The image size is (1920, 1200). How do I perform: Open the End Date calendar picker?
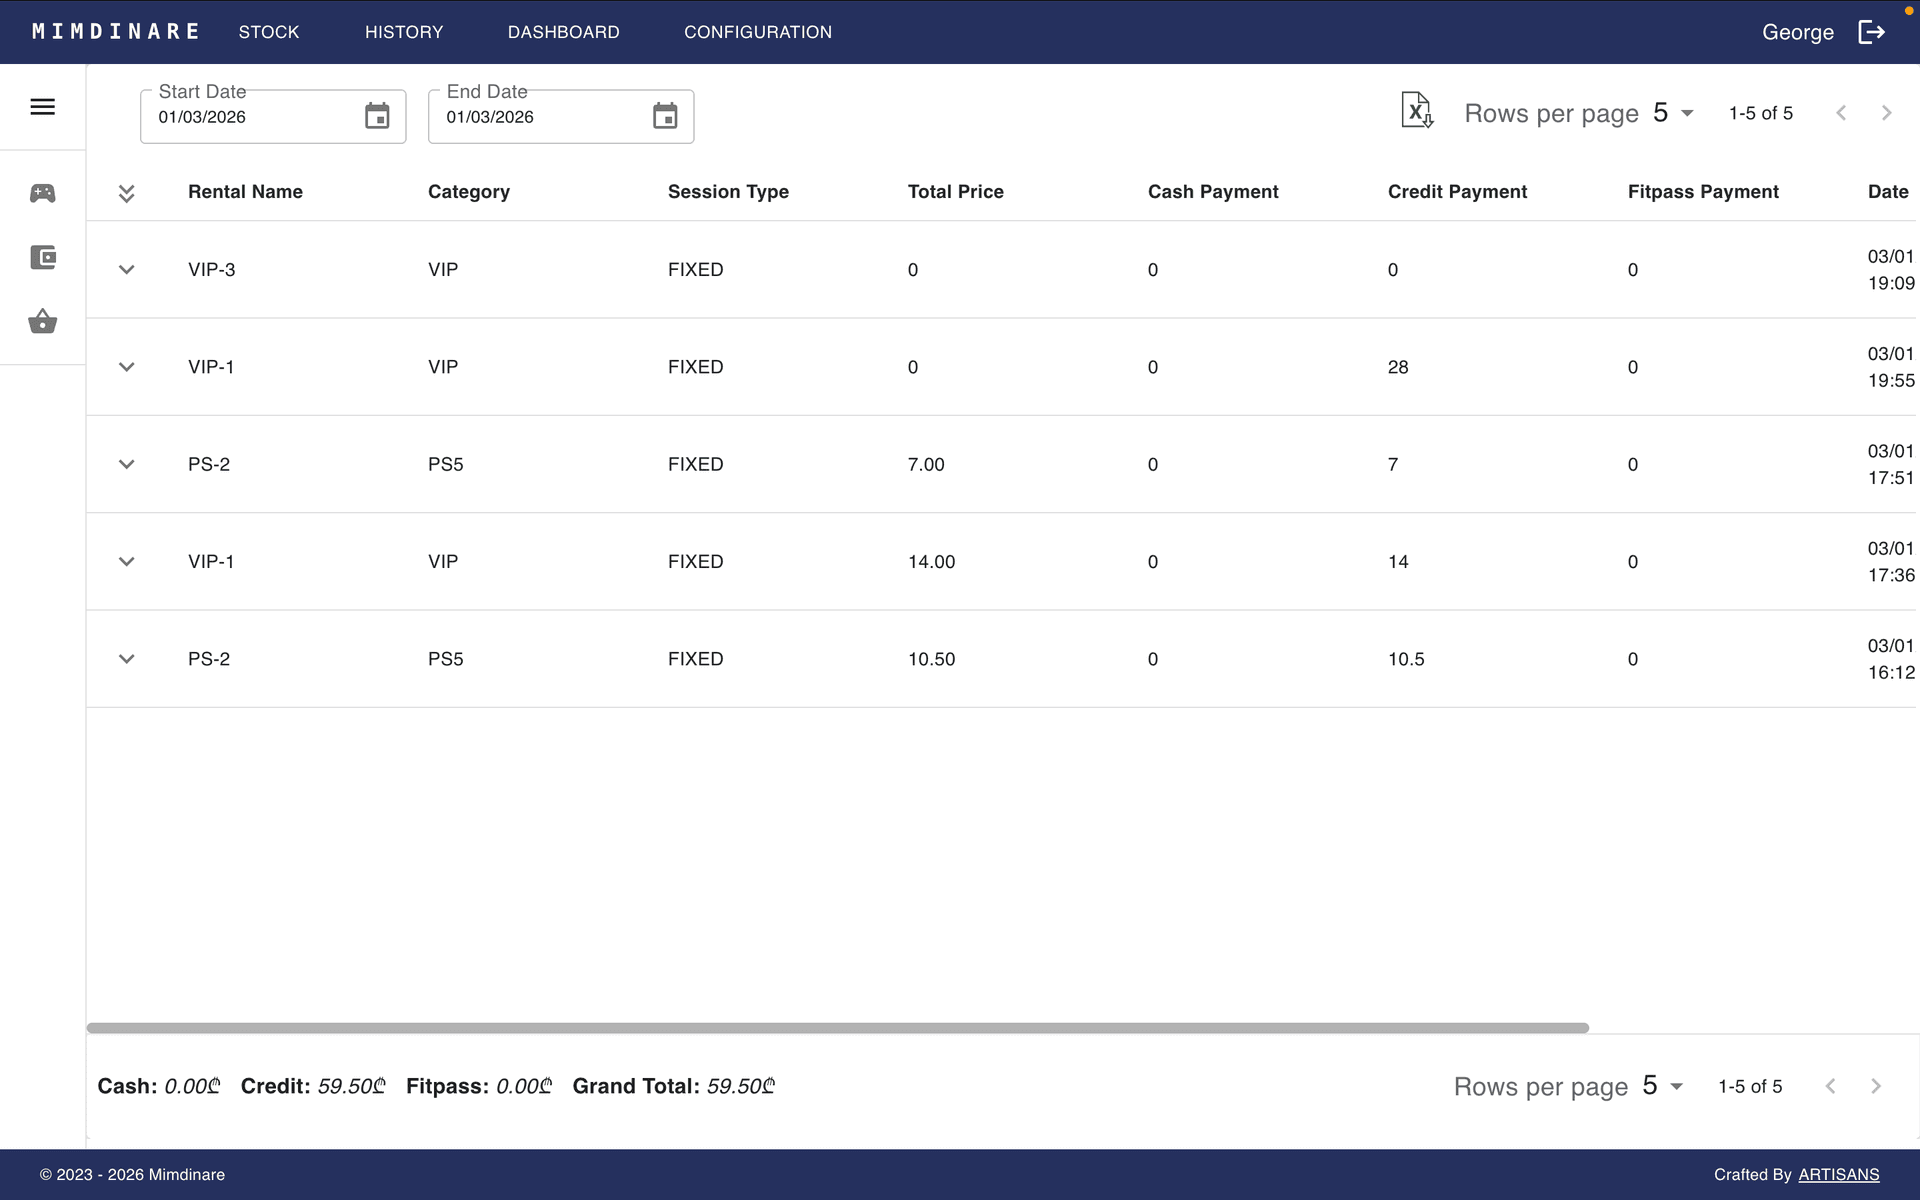pos(665,116)
